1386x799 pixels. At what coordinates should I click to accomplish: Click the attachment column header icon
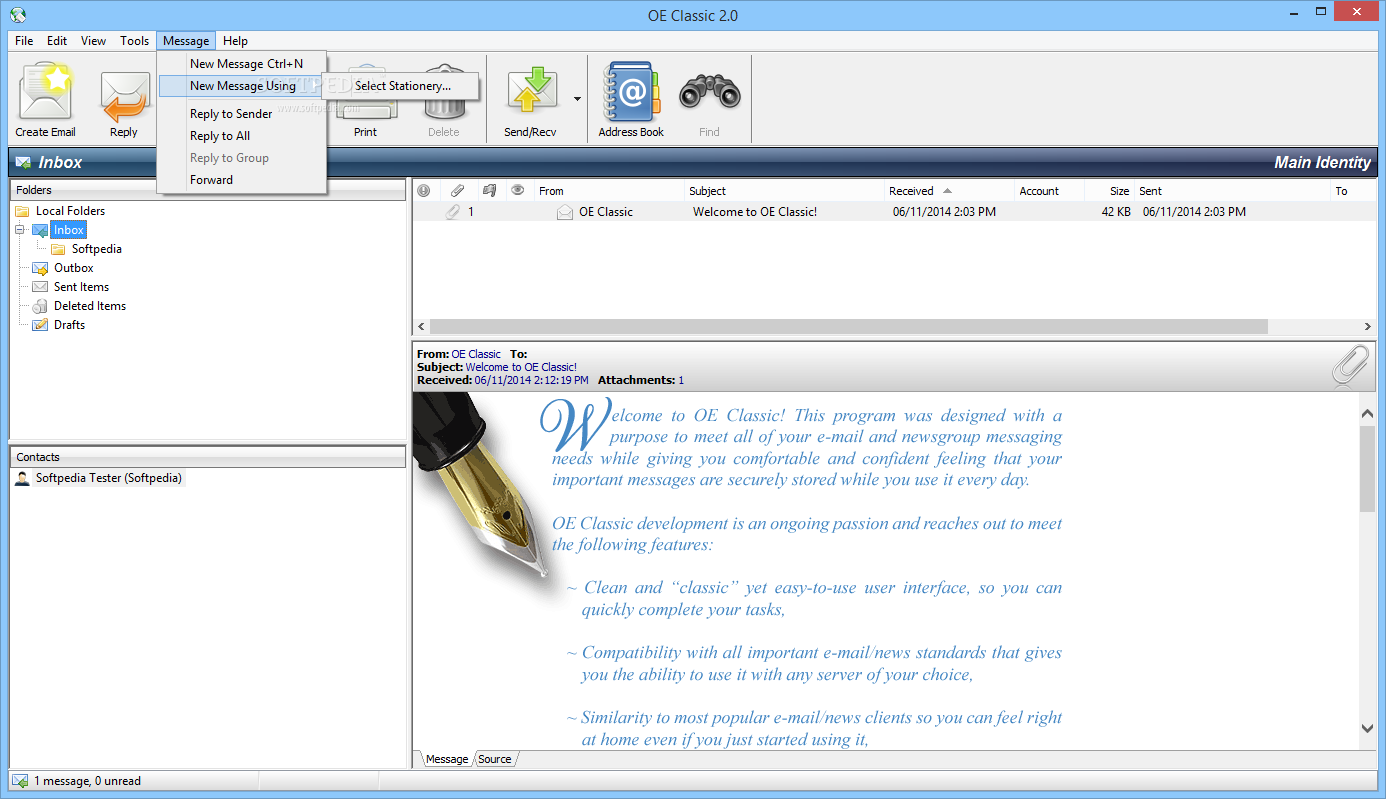click(457, 191)
